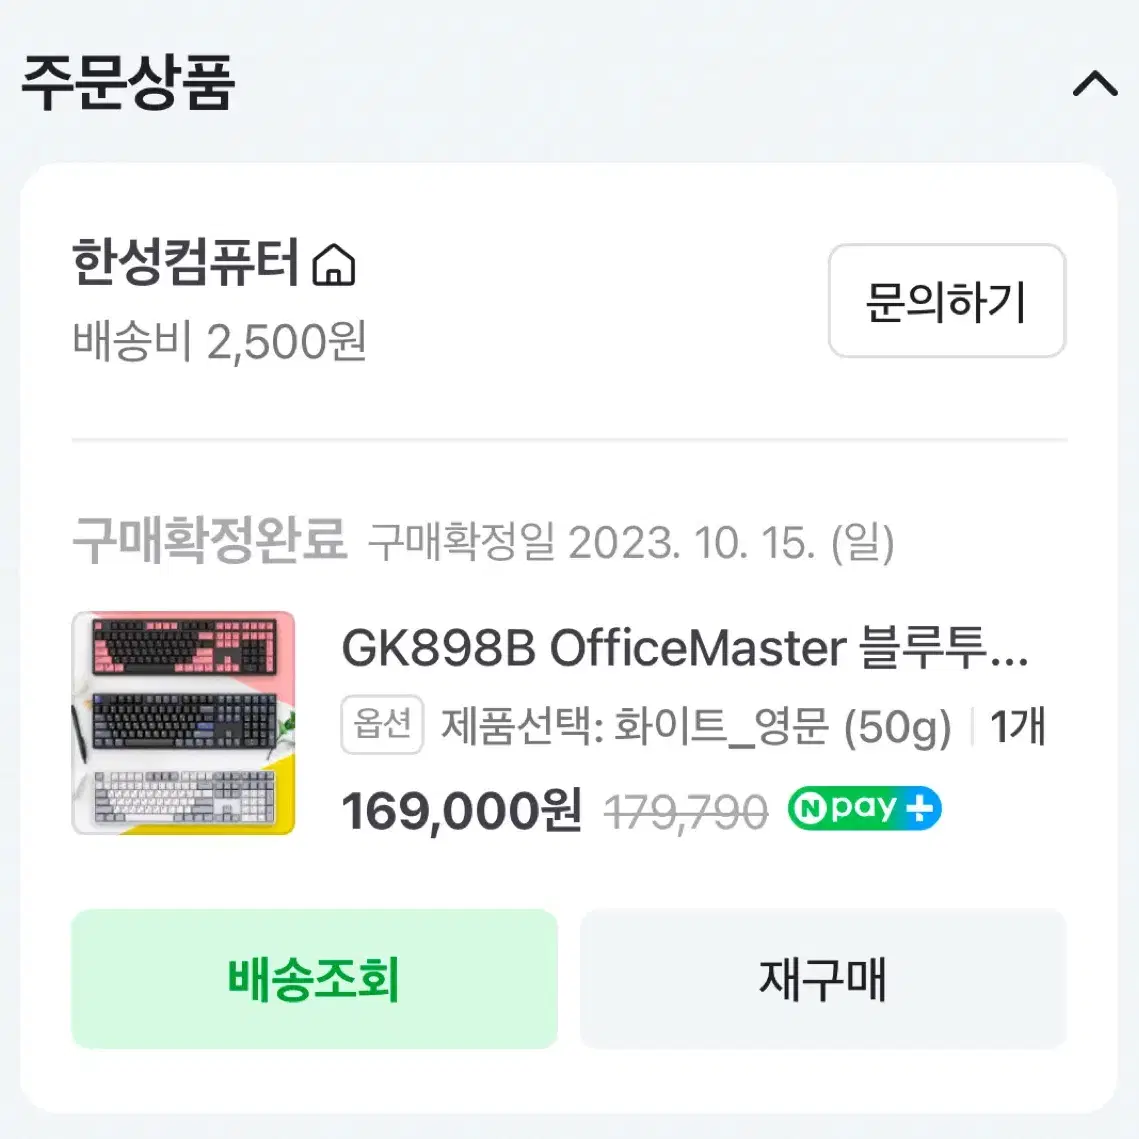
Task: Tap the 구매확정완료 status label
Action: point(209,540)
